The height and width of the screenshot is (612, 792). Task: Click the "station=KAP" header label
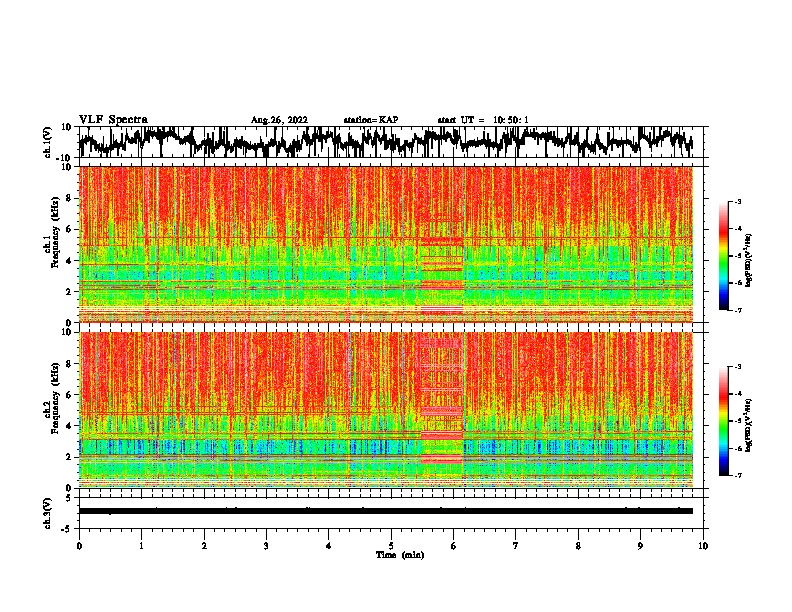tap(371, 120)
